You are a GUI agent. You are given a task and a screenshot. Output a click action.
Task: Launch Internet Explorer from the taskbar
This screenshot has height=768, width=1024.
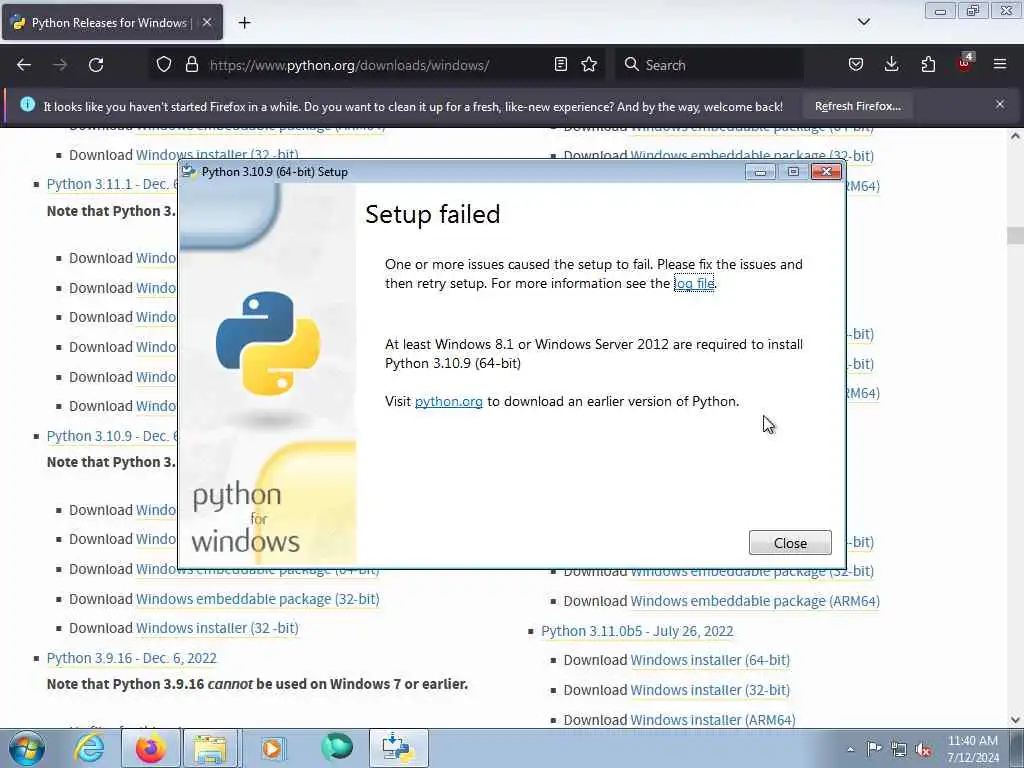click(x=89, y=748)
